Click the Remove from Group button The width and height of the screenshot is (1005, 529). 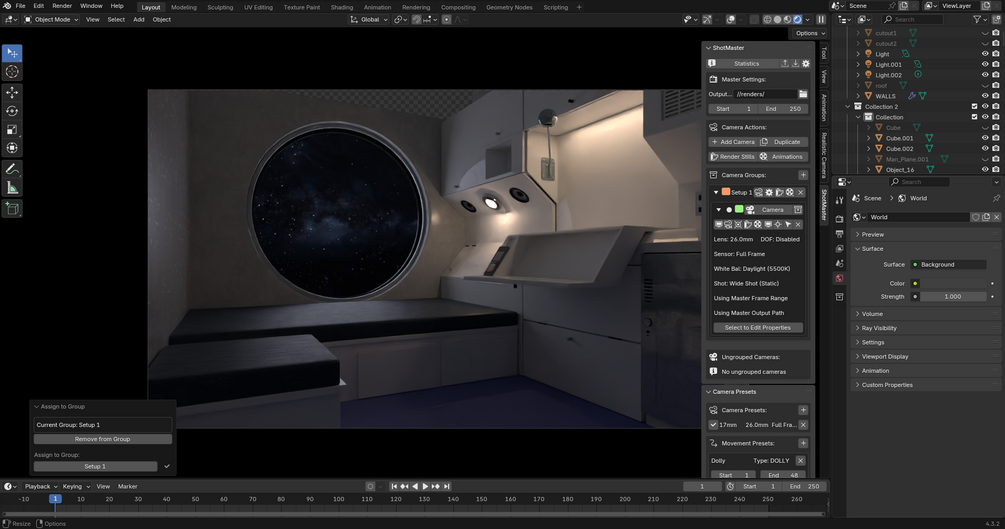[103, 439]
